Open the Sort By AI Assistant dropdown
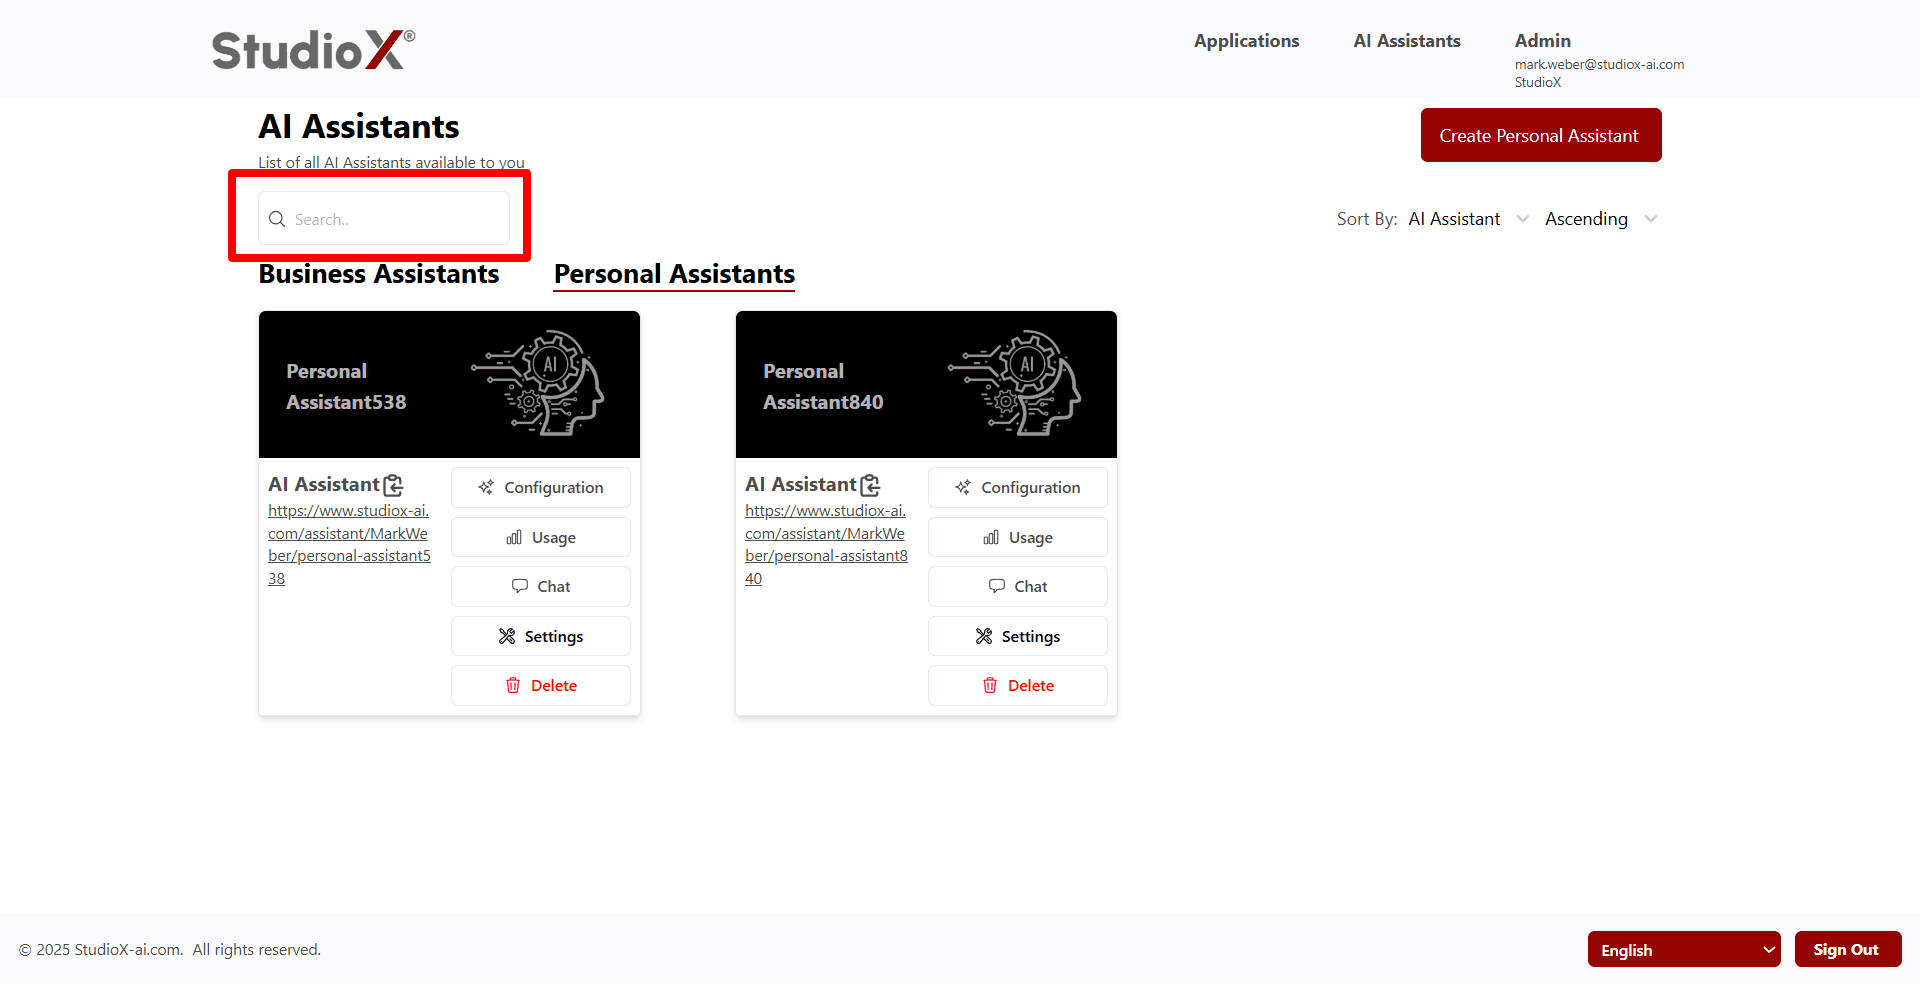 1466,218
